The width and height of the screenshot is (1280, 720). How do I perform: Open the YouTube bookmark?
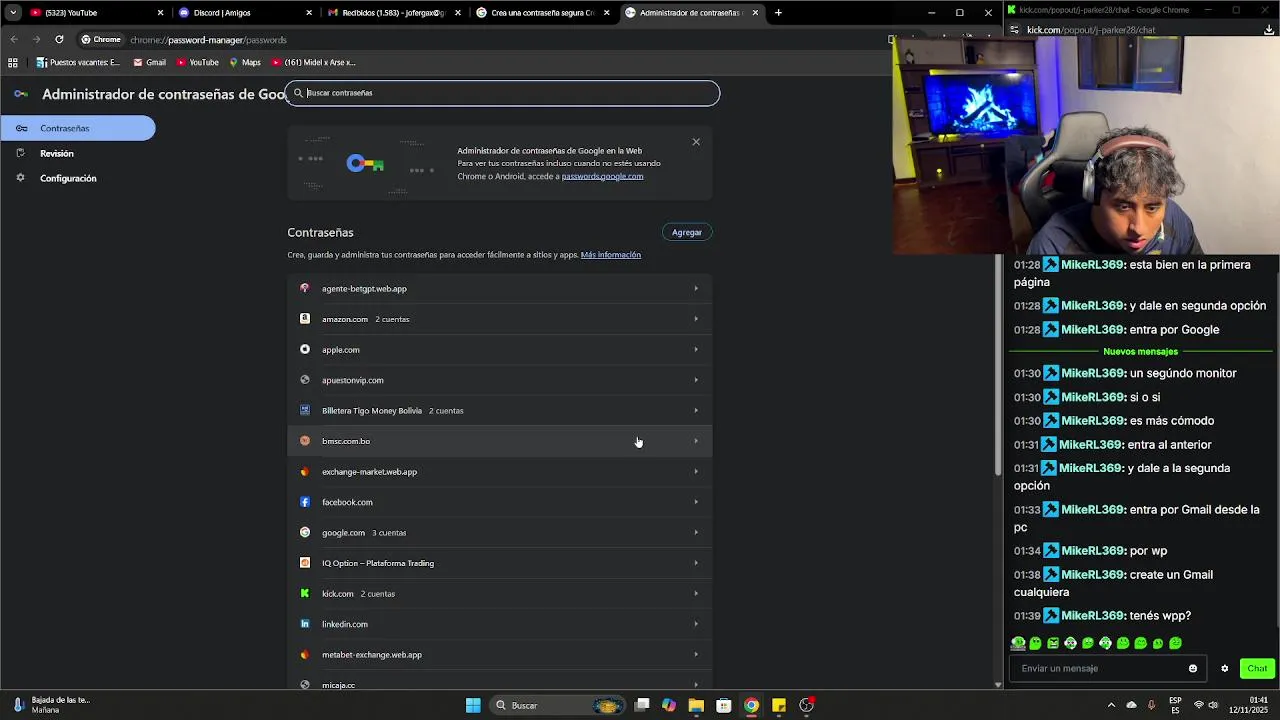197,62
